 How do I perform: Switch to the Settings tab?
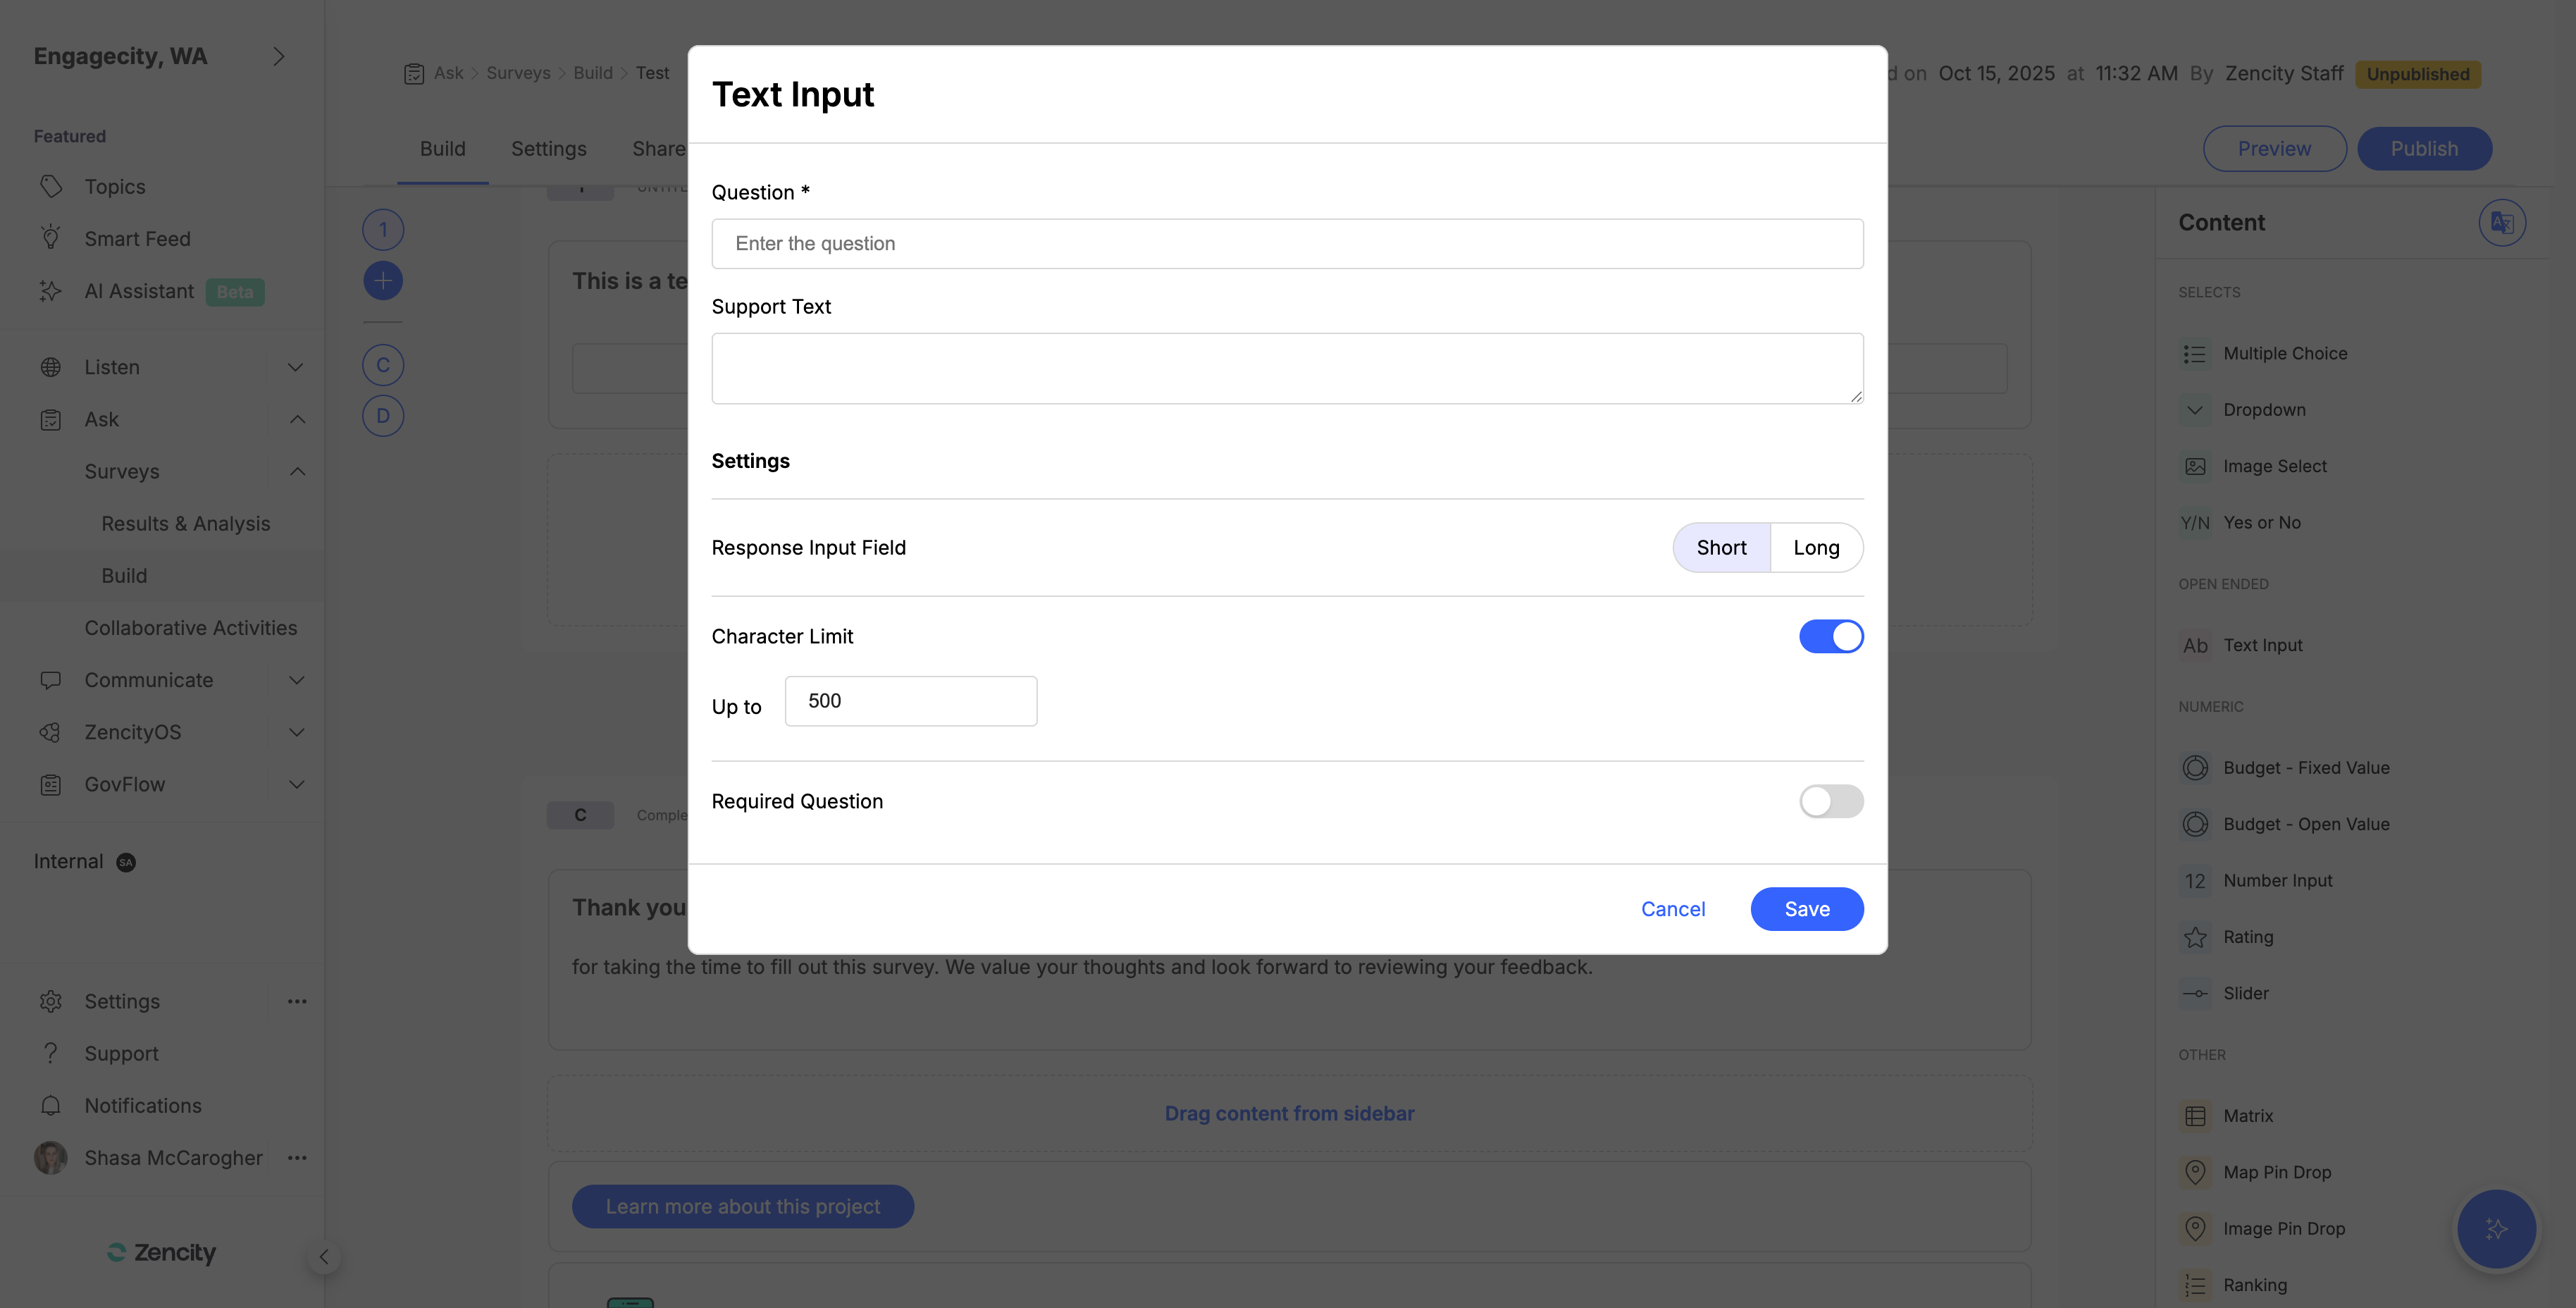548,148
